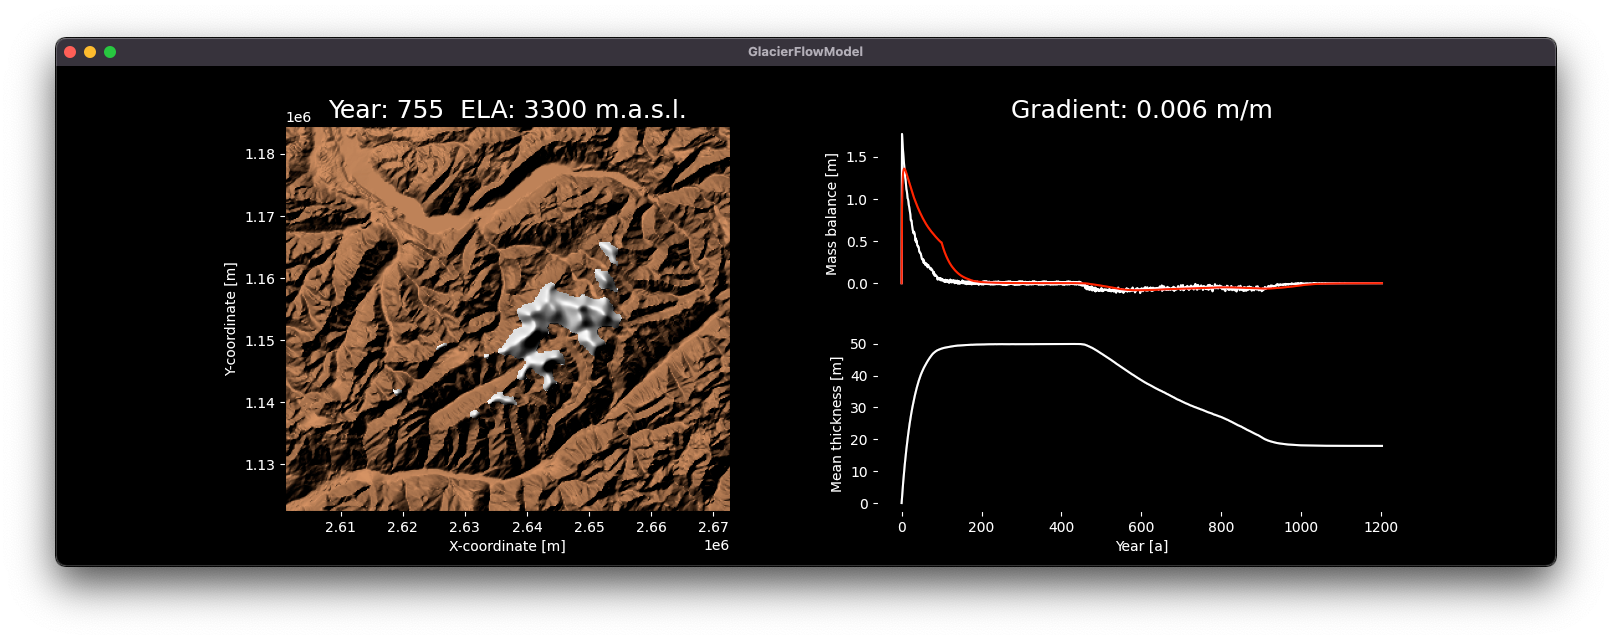This screenshot has width=1612, height=640.
Task: Click the 1.16 tick on the Y-coordinate axis
Action: [260, 279]
